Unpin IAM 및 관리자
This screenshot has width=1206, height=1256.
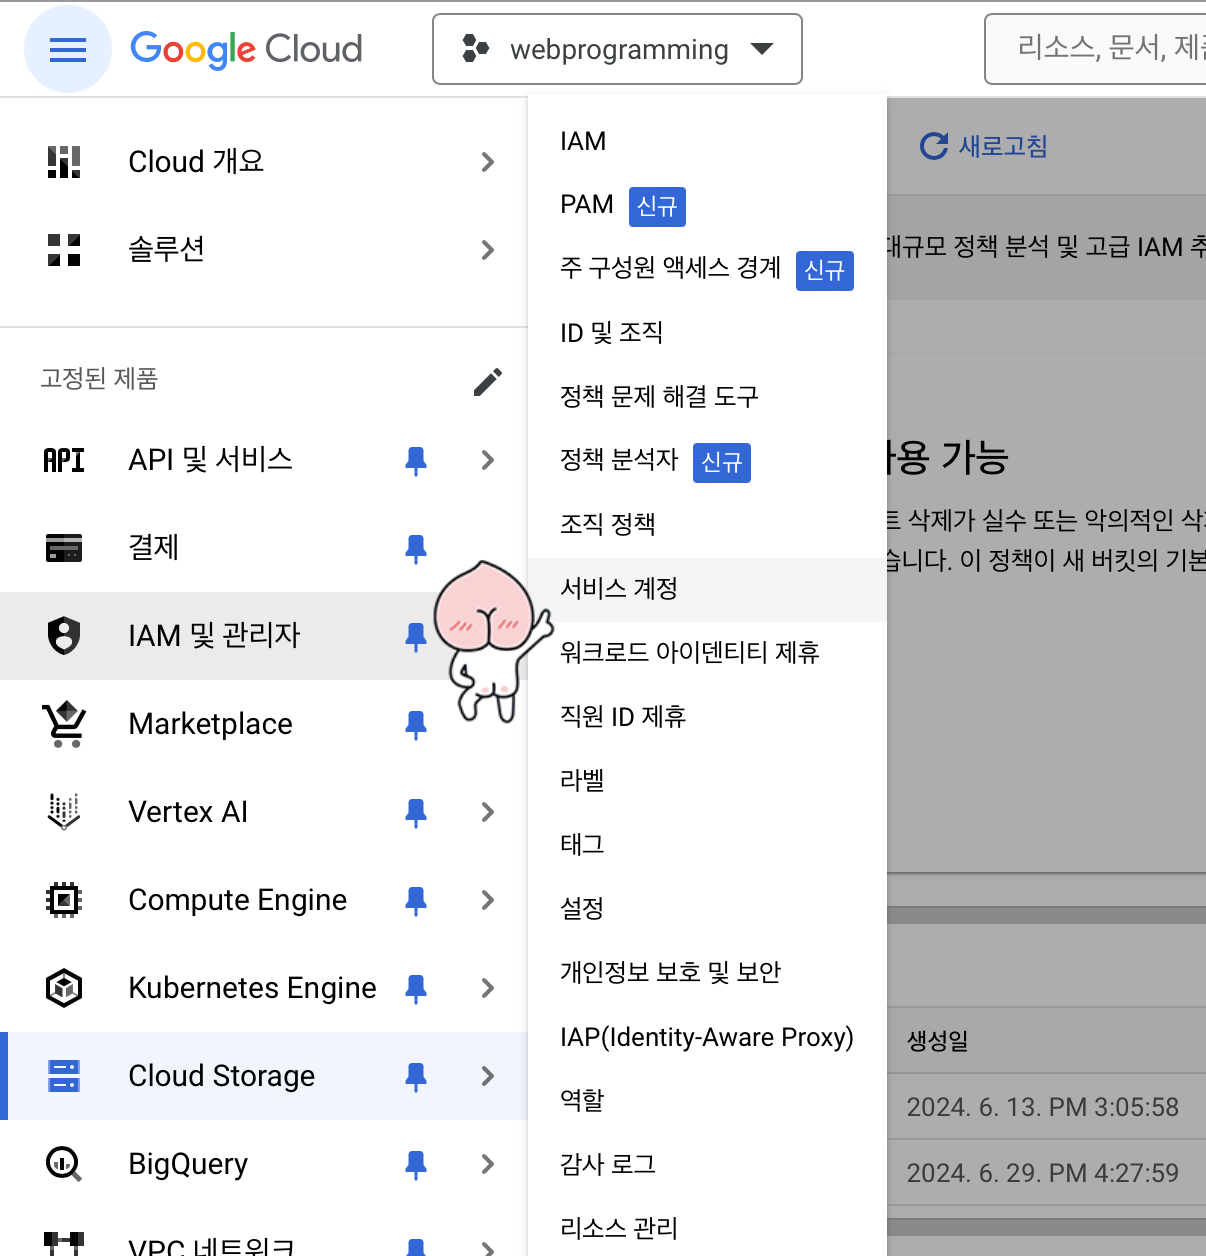point(416,636)
